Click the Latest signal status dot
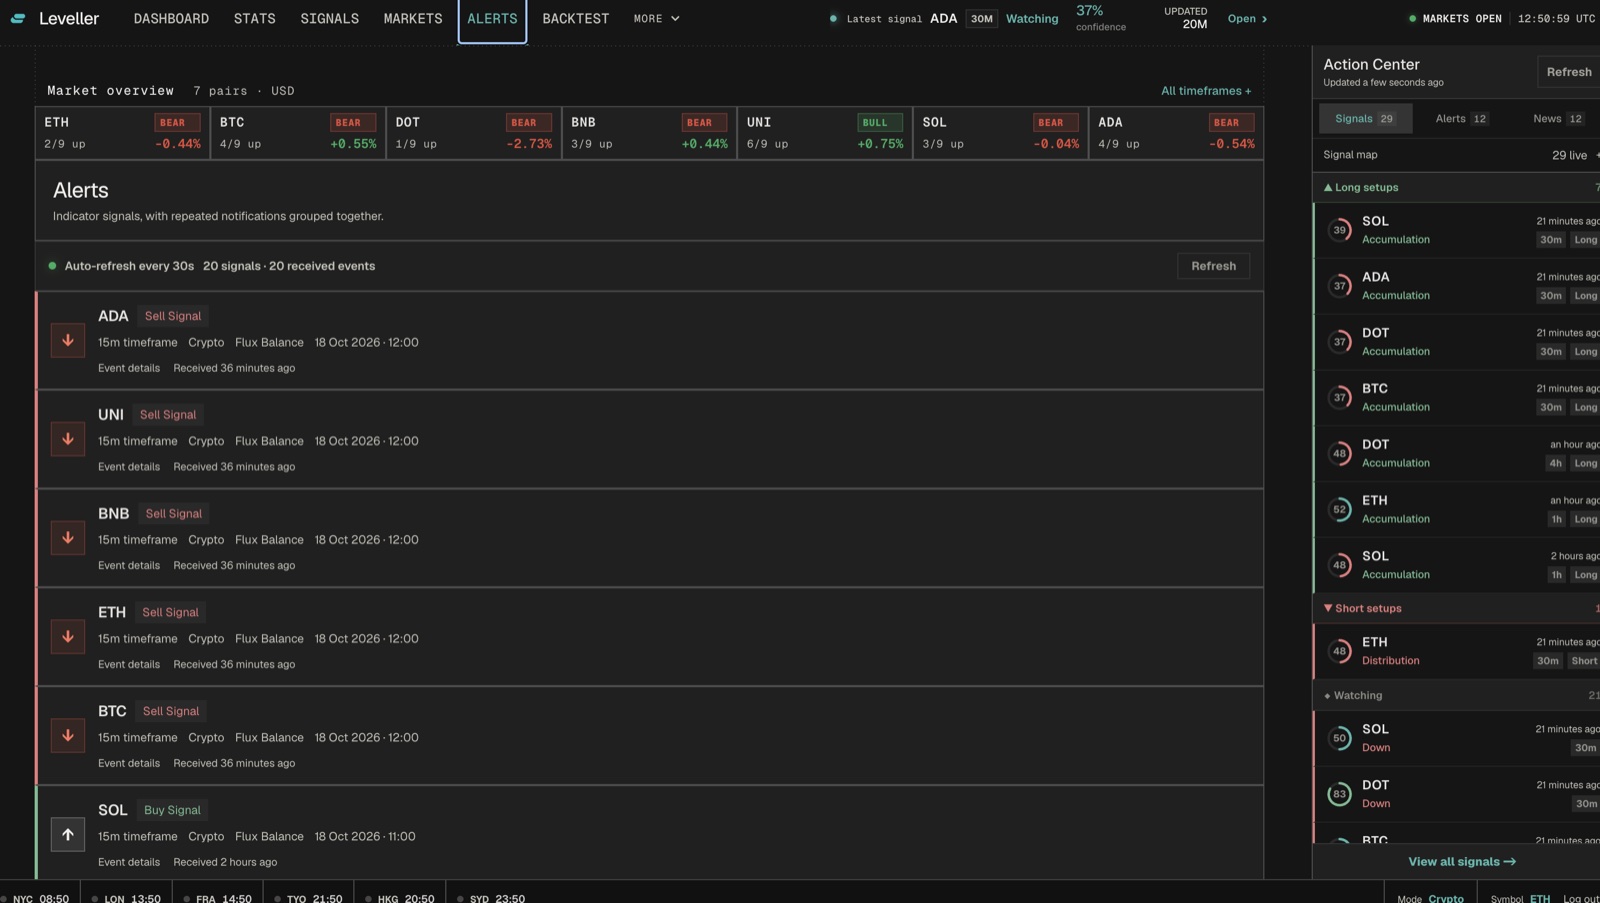 [x=833, y=19]
